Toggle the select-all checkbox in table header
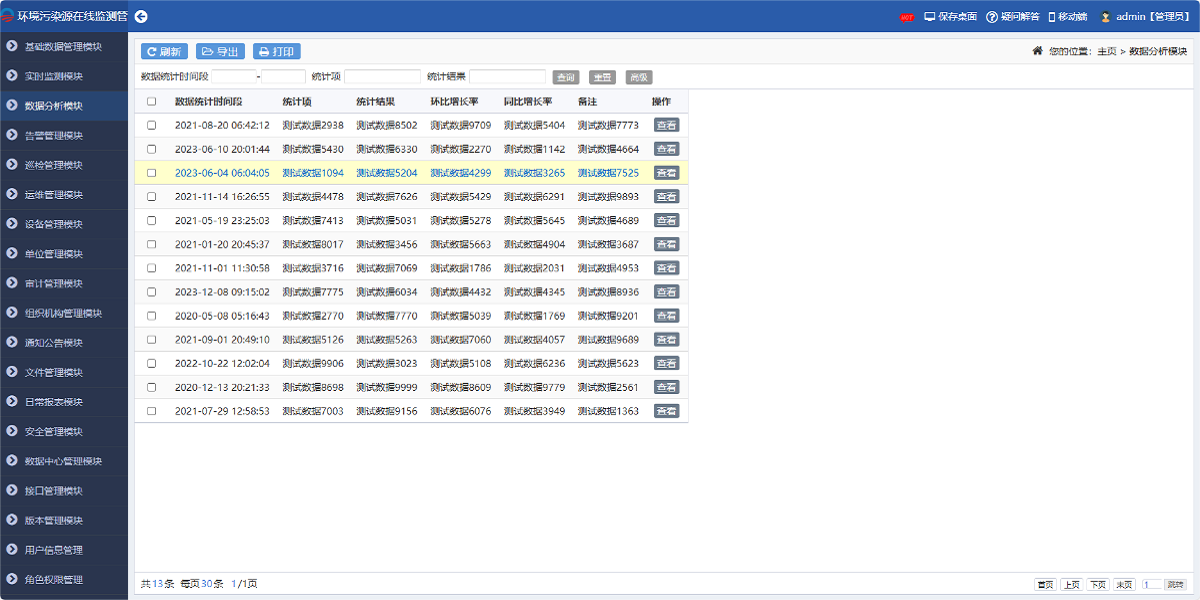This screenshot has height=600, width=1200. [x=152, y=101]
